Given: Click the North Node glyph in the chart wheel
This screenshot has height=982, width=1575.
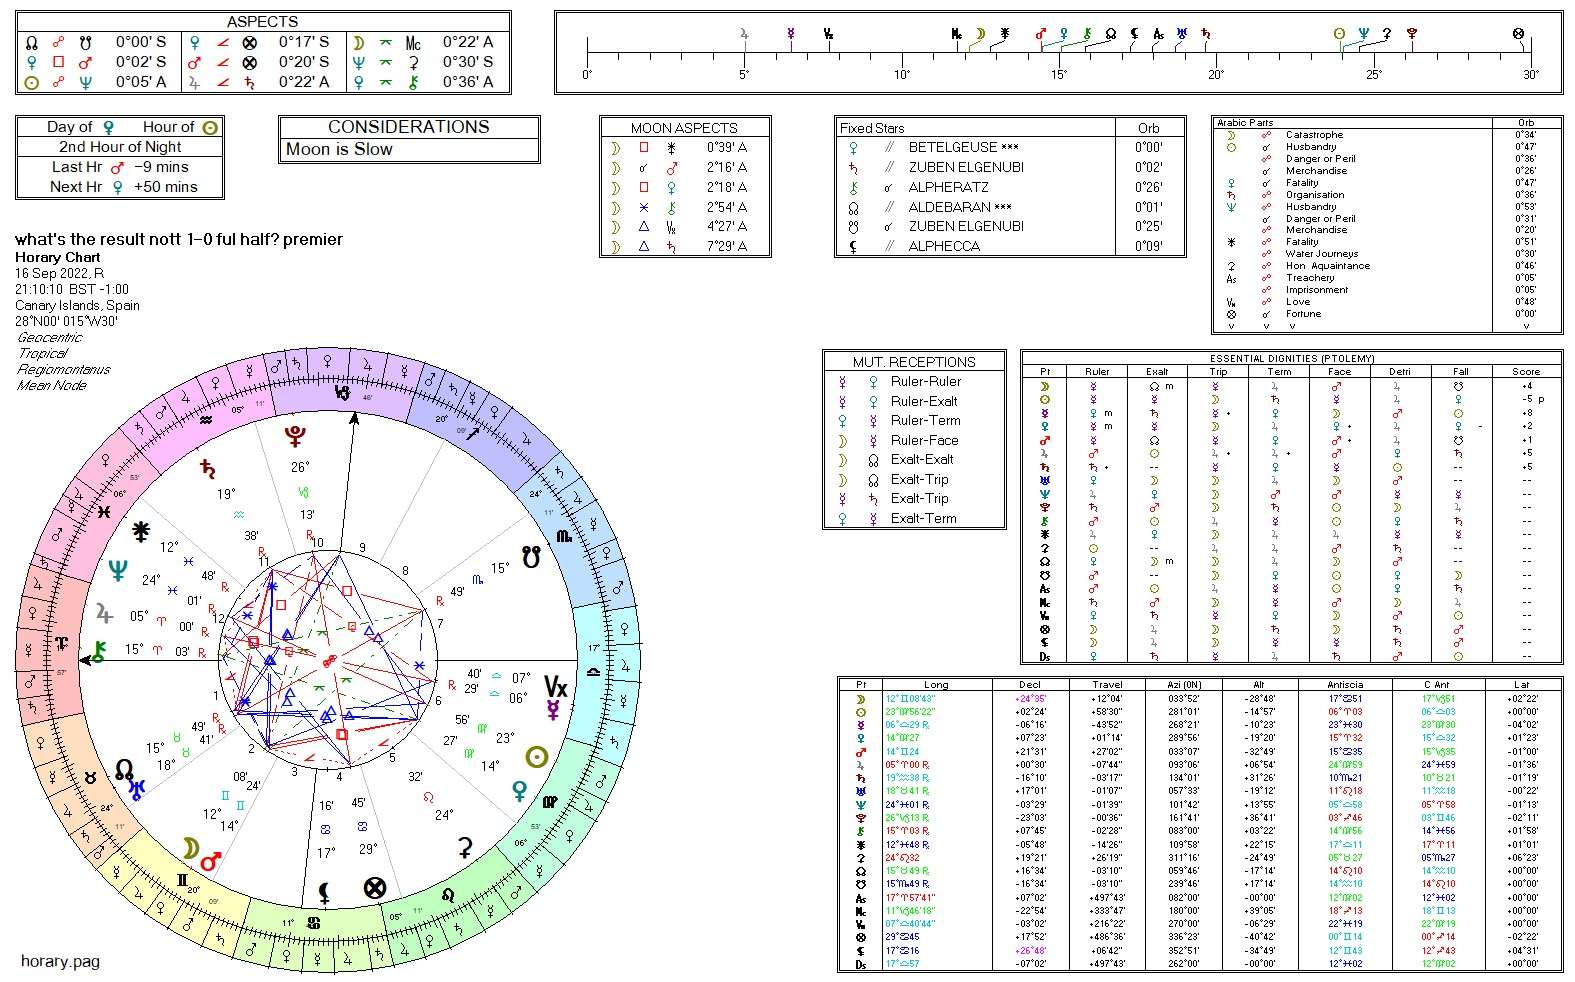Looking at the screenshot, I should tap(124, 768).
